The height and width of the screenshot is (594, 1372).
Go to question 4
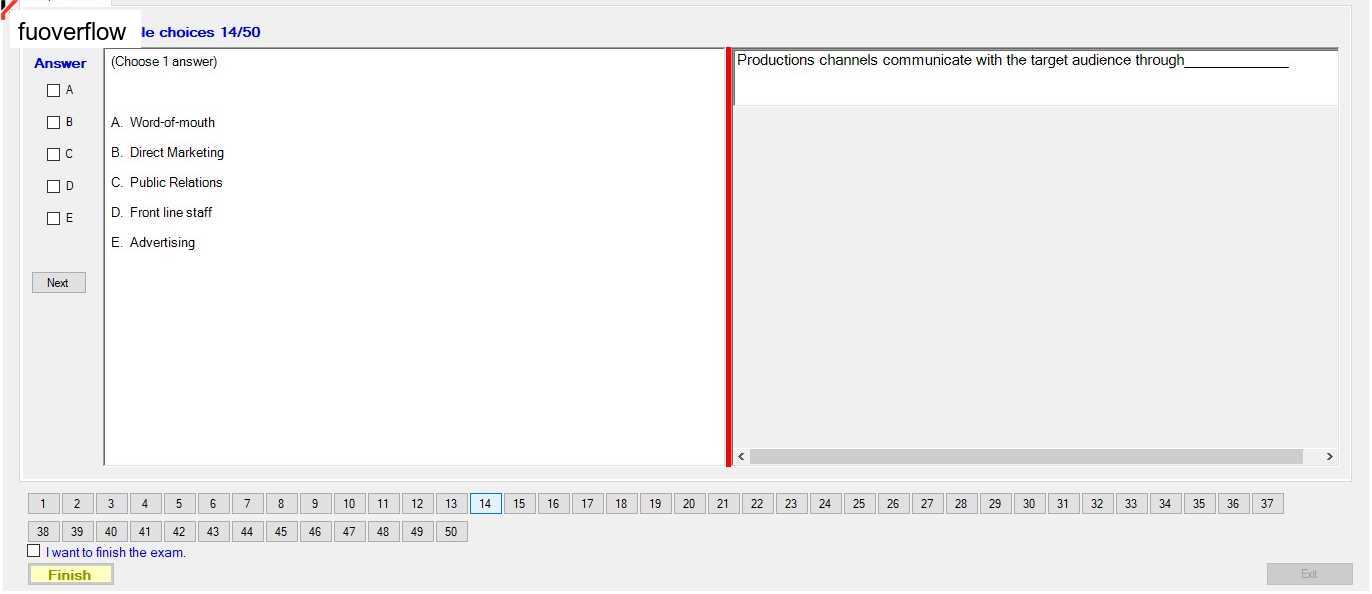click(x=145, y=504)
